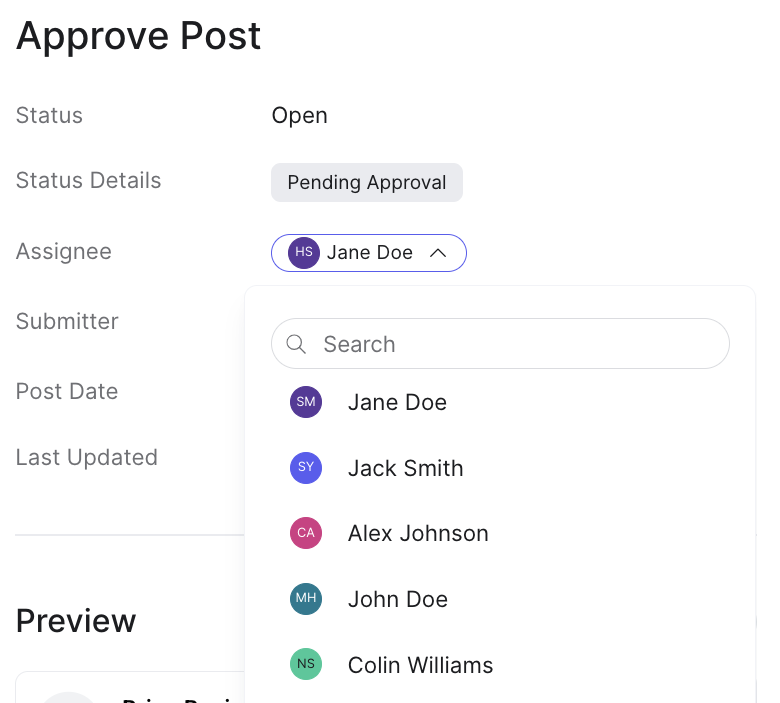Click the Open status value
The height and width of the screenshot is (703, 780).
(299, 115)
